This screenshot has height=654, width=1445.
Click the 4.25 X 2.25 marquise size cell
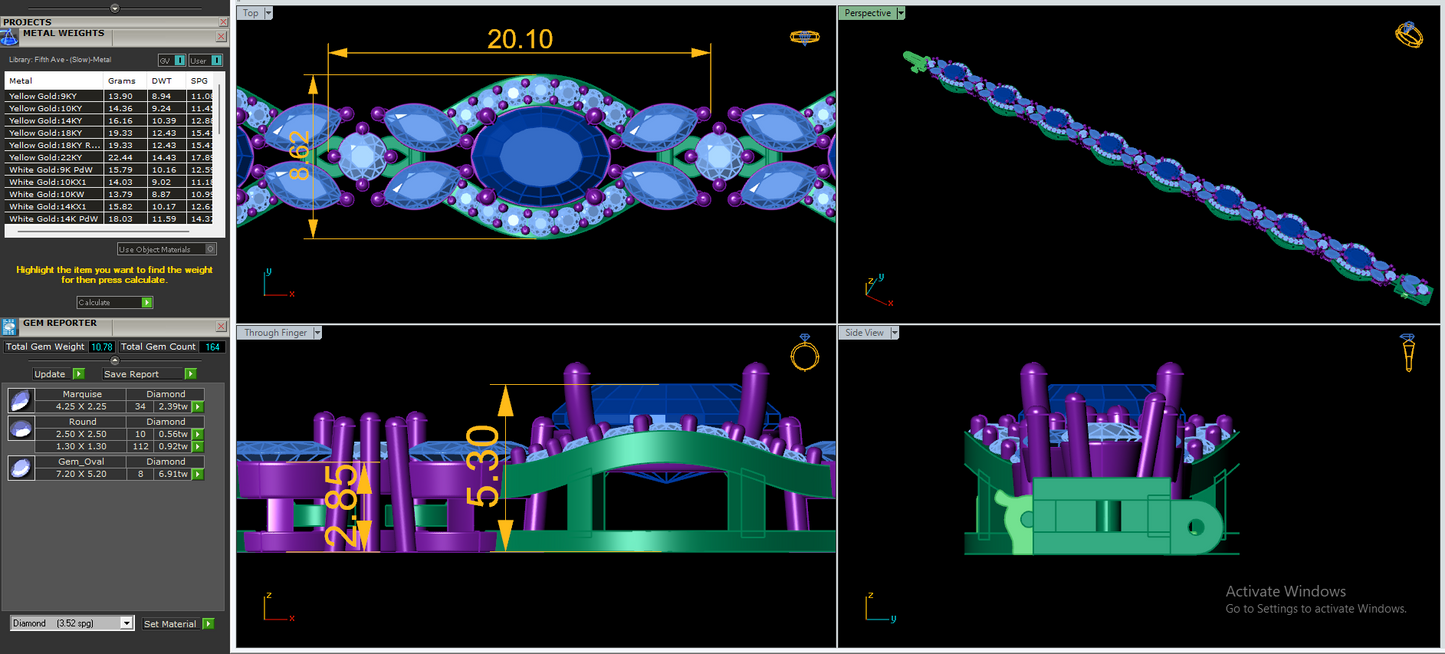click(x=81, y=407)
